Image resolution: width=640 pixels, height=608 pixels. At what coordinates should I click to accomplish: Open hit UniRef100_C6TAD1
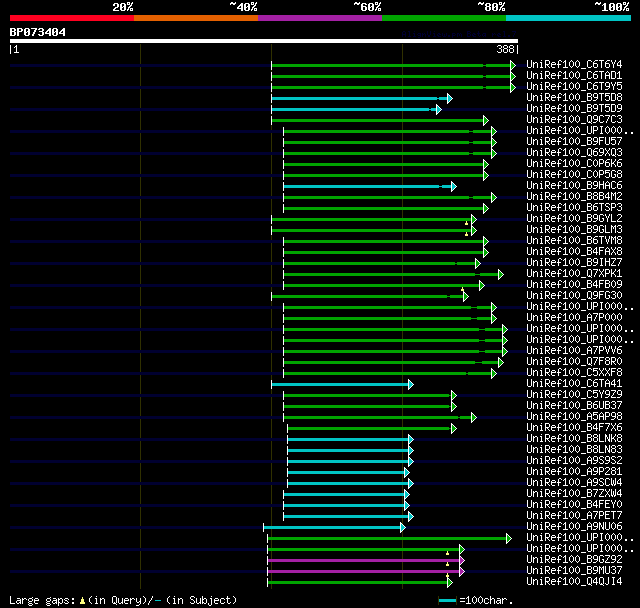pyautogui.click(x=574, y=75)
